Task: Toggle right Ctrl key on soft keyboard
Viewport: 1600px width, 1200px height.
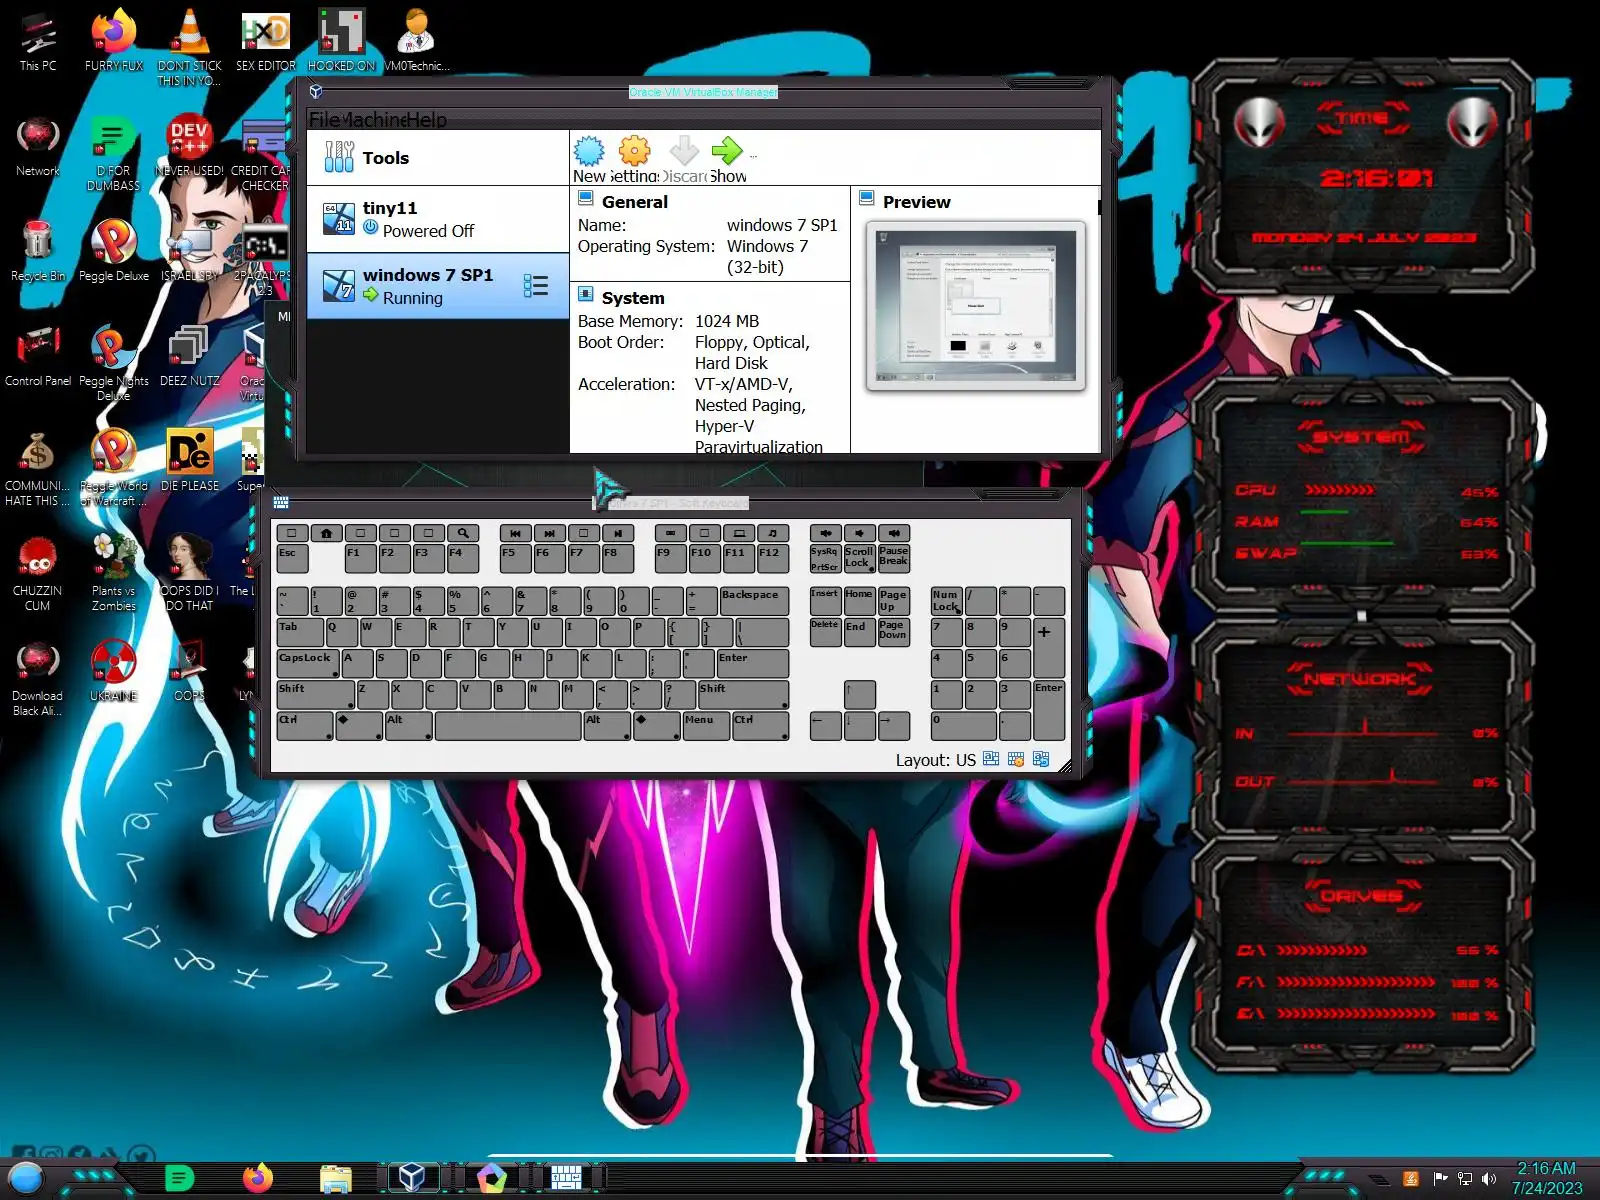Action: click(760, 725)
